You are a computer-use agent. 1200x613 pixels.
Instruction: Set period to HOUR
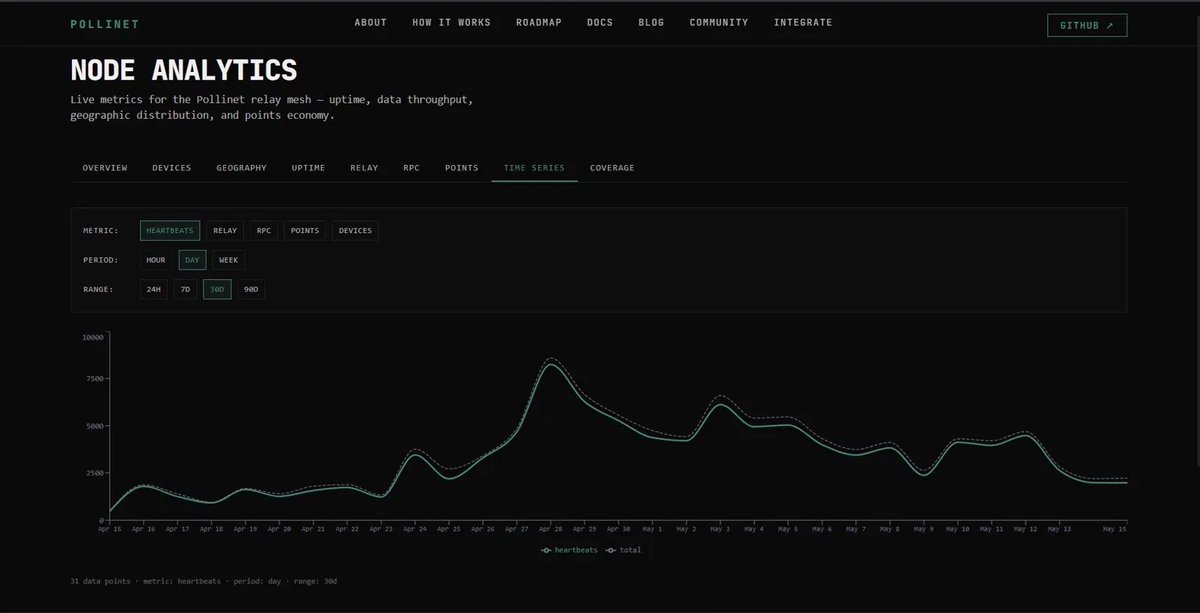pyautogui.click(x=156, y=260)
